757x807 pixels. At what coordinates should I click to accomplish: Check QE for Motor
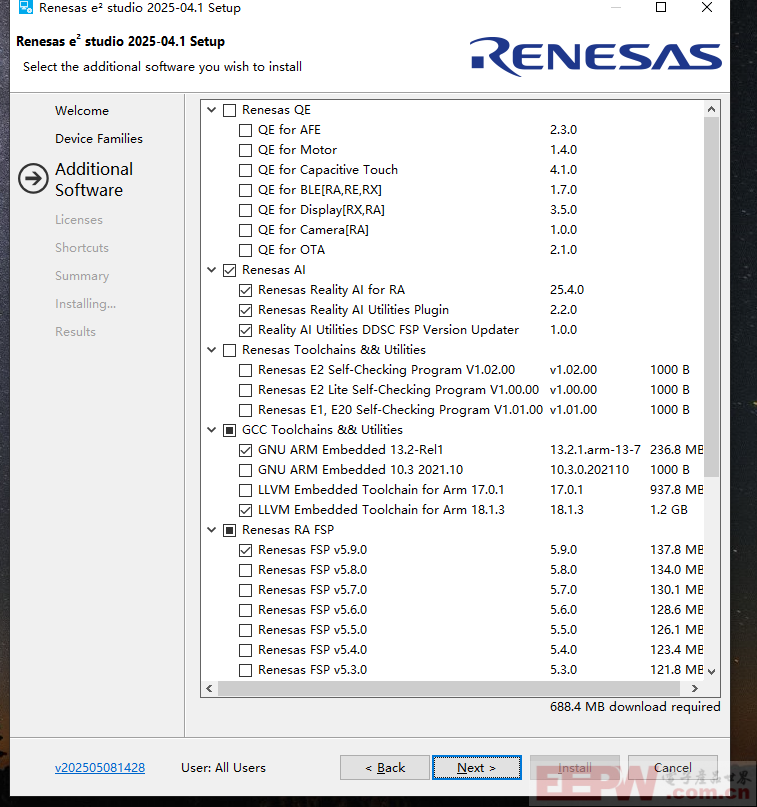pos(245,150)
